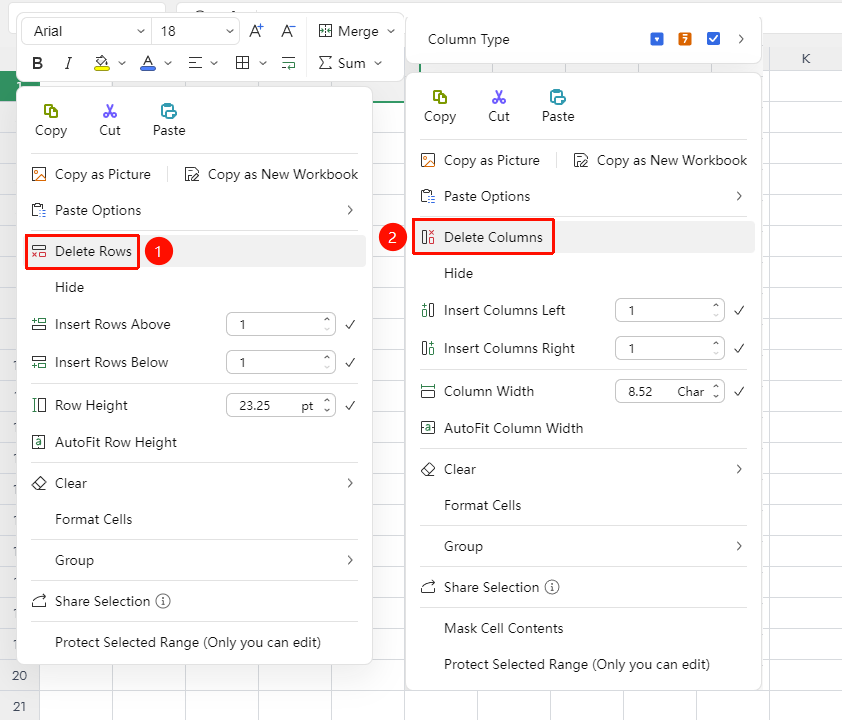Click Mask Cell Contents option
842x720 pixels.
503,628
